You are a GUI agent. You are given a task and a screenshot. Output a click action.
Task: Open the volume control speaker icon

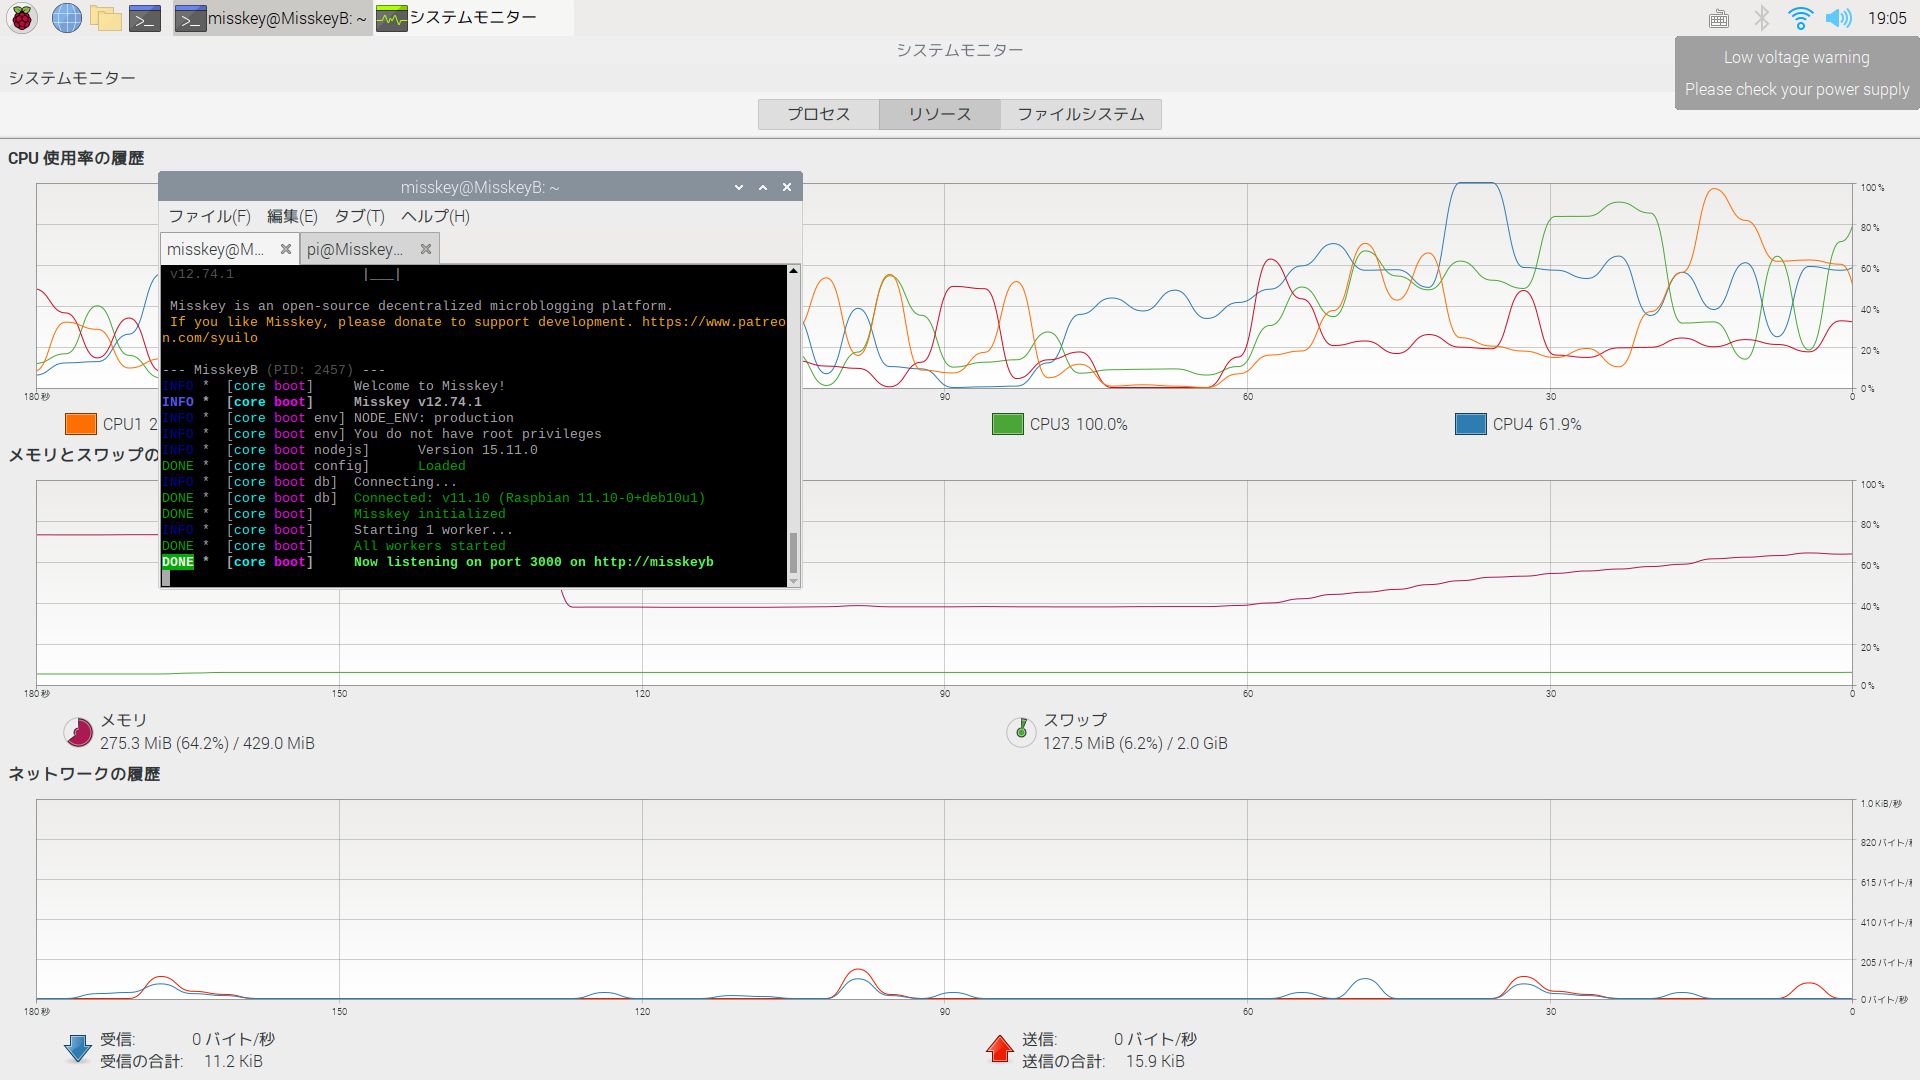point(1838,18)
